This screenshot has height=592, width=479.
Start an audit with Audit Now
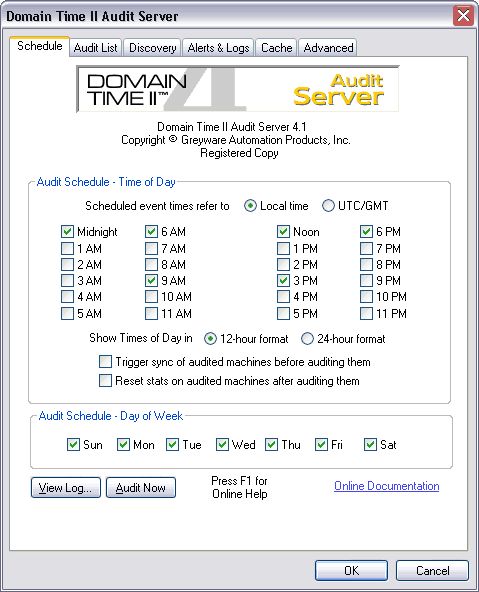click(141, 487)
